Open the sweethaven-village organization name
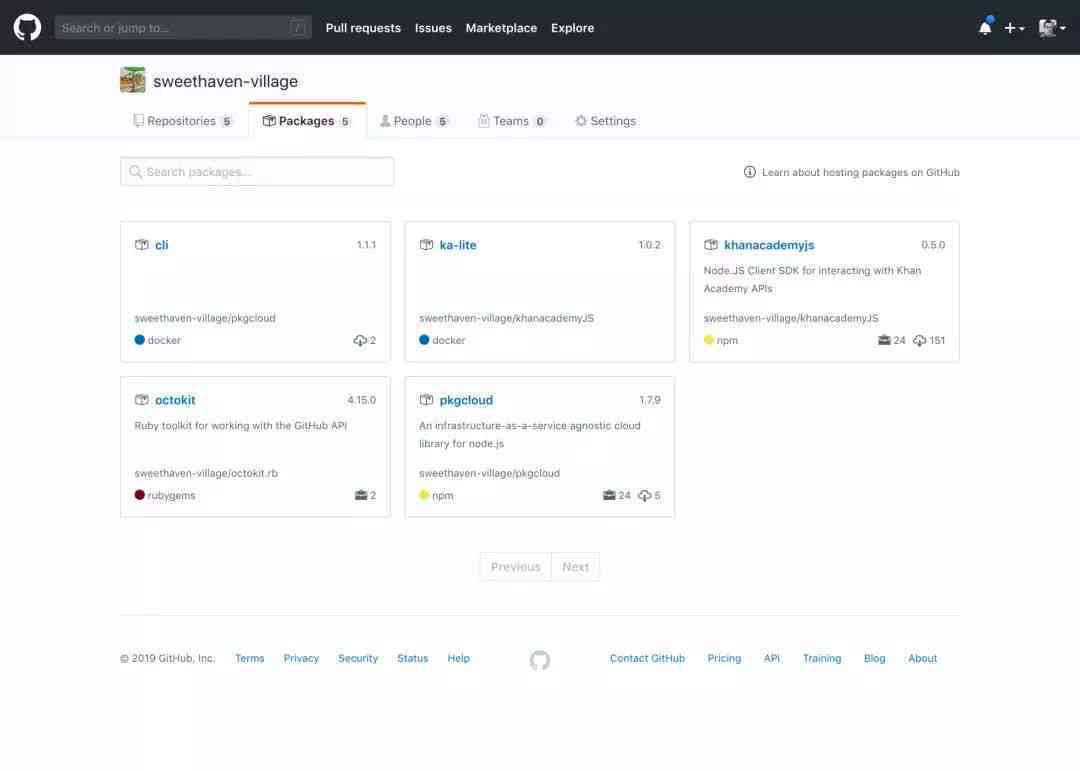The width and height of the screenshot is (1080, 771). [x=225, y=81]
